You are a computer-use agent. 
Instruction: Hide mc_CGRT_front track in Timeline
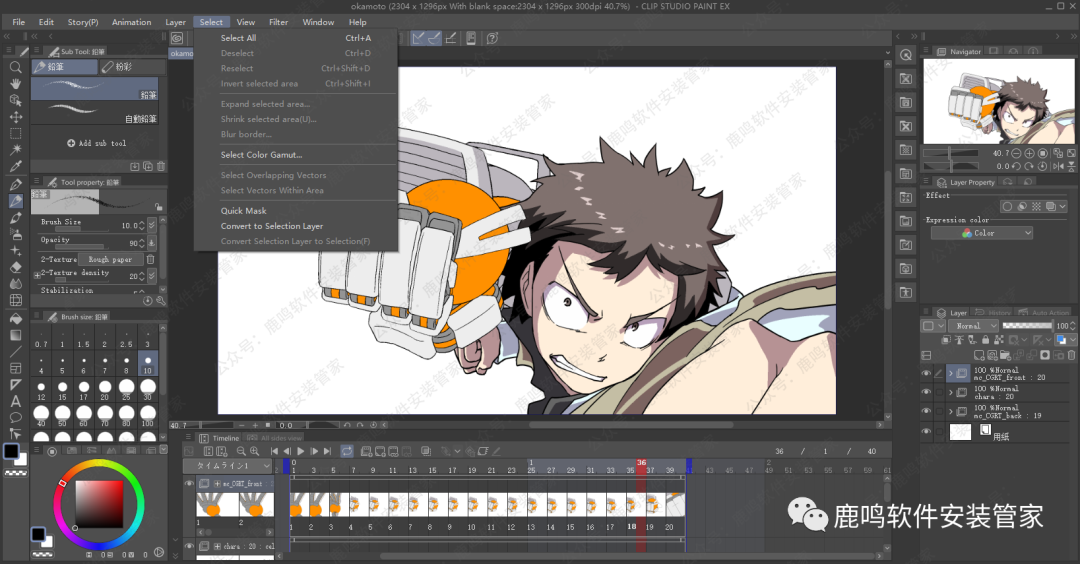coord(190,484)
